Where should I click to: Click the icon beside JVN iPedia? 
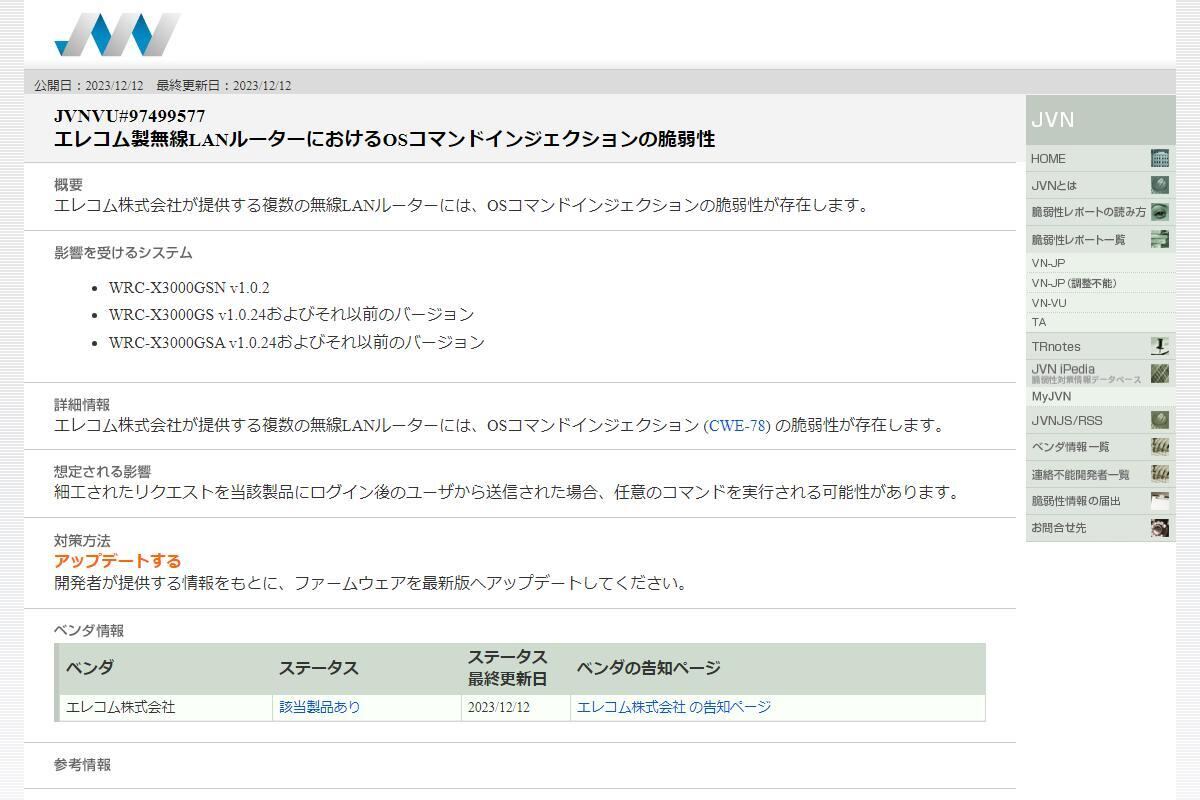[1160, 373]
